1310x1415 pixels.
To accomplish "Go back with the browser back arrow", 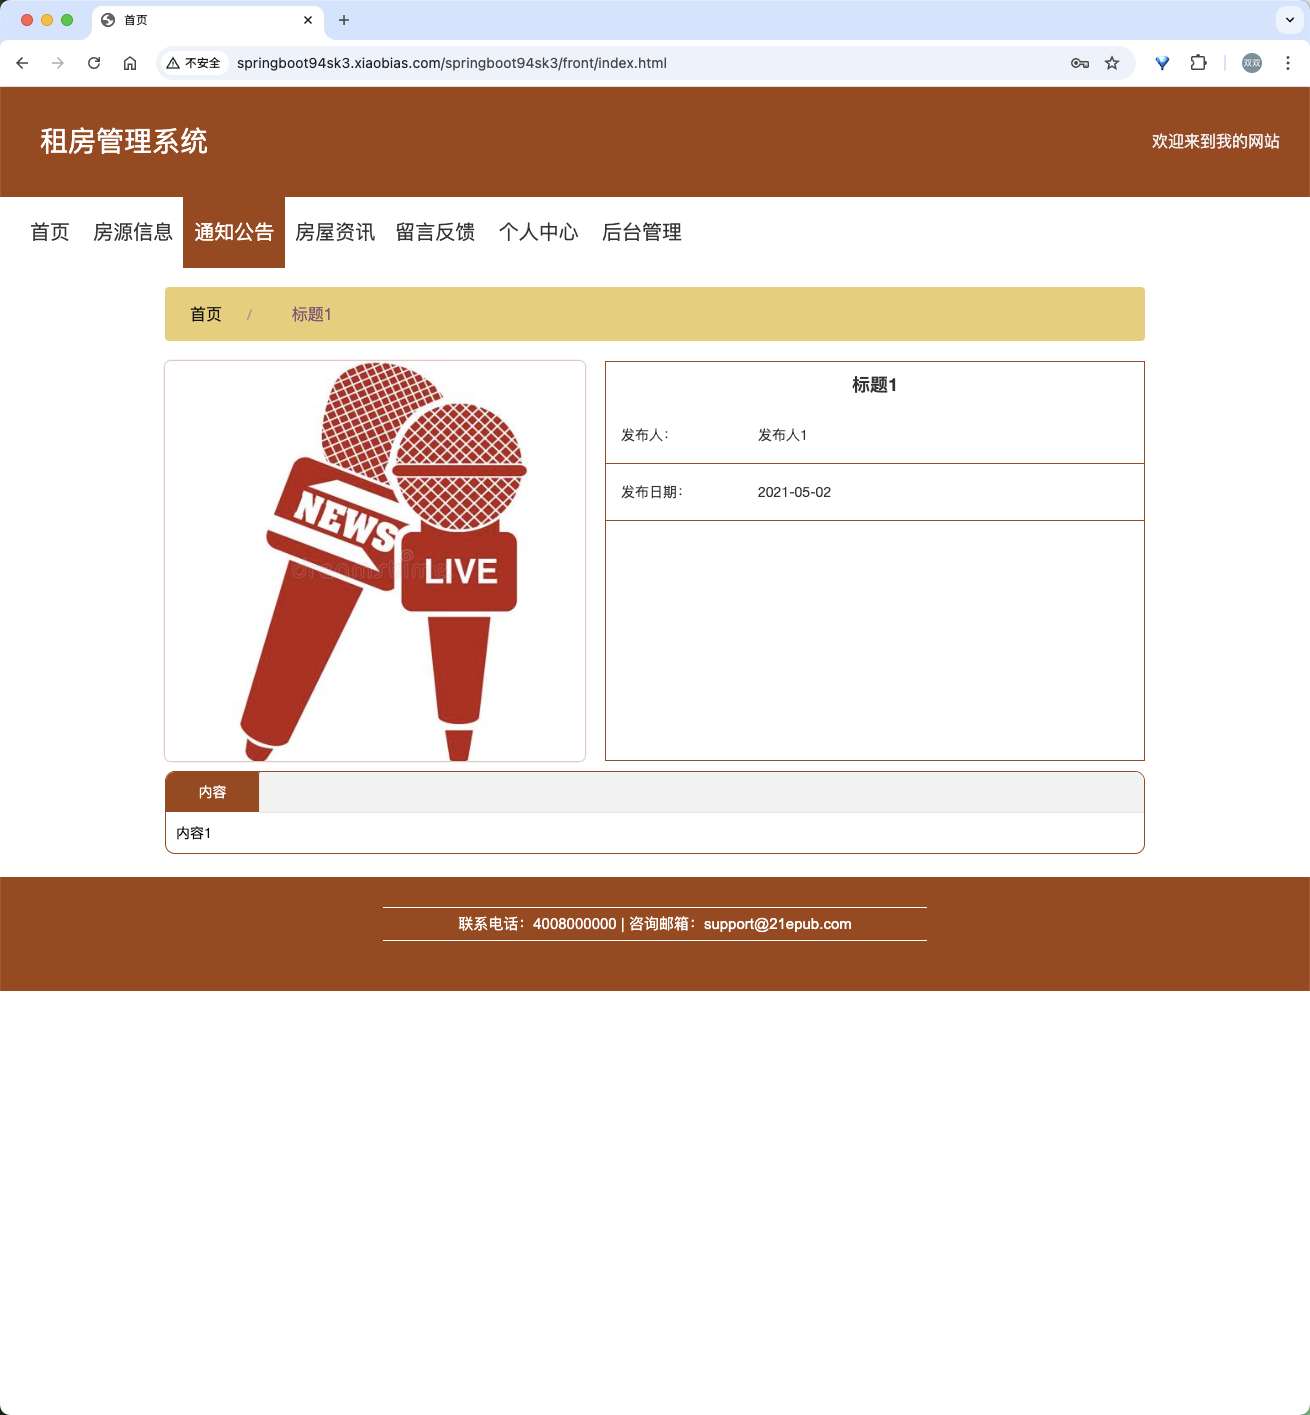I will pos(22,63).
